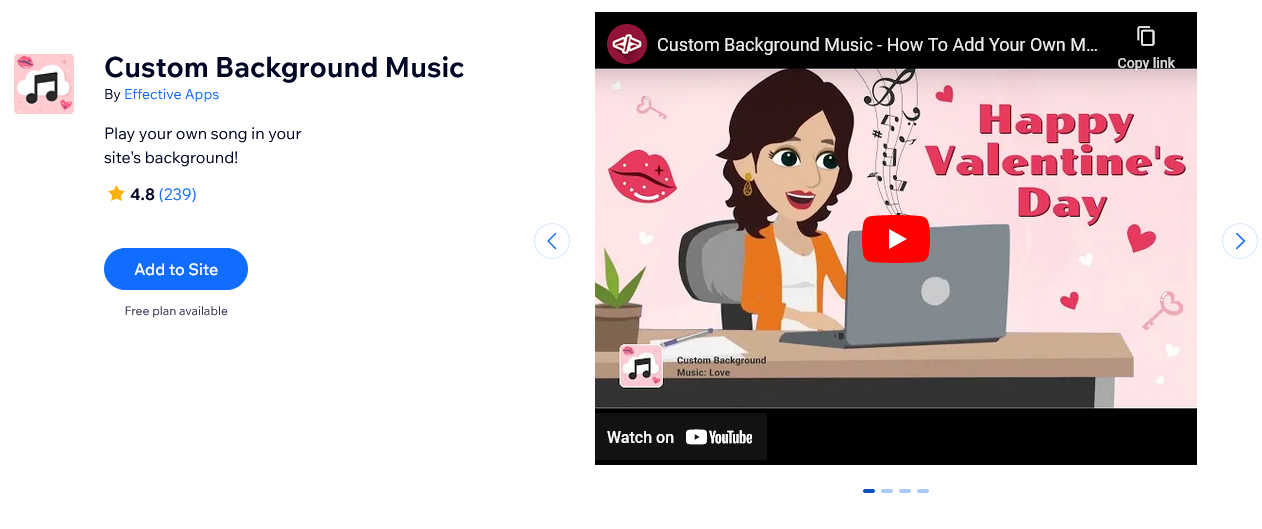This screenshot has width=1262, height=529.
Task: Click the gold star rating icon
Action: tap(116, 194)
